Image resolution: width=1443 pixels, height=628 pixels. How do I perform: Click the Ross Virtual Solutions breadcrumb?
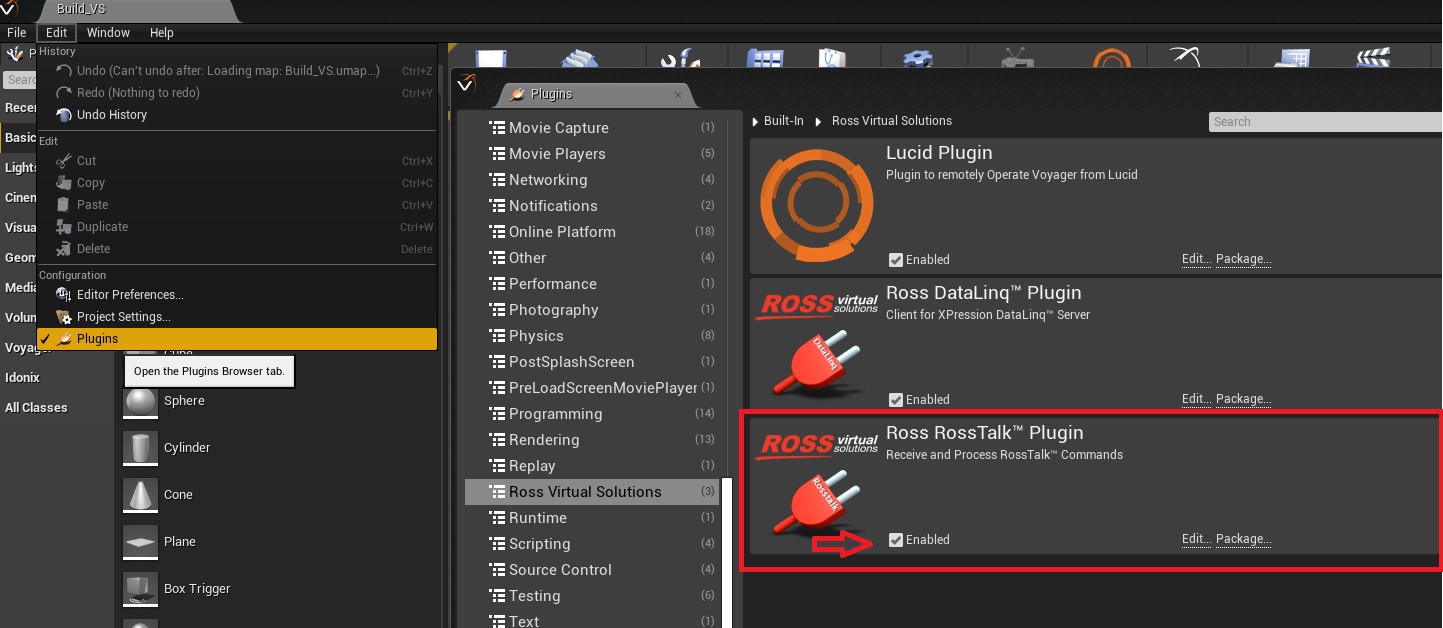[891, 121]
